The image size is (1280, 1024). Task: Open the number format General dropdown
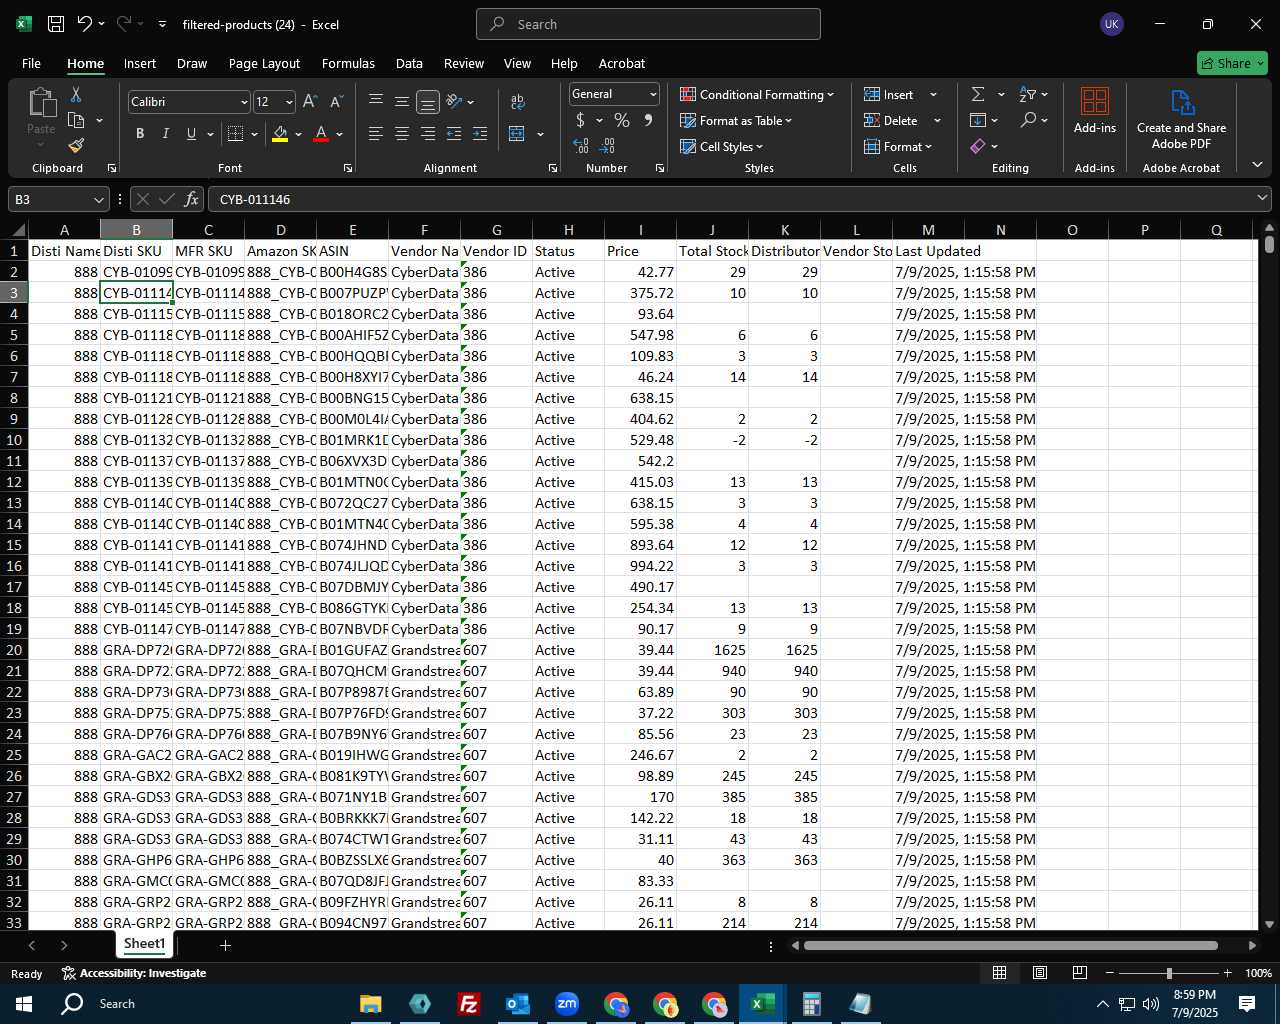pyautogui.click(x=653, y=94)
